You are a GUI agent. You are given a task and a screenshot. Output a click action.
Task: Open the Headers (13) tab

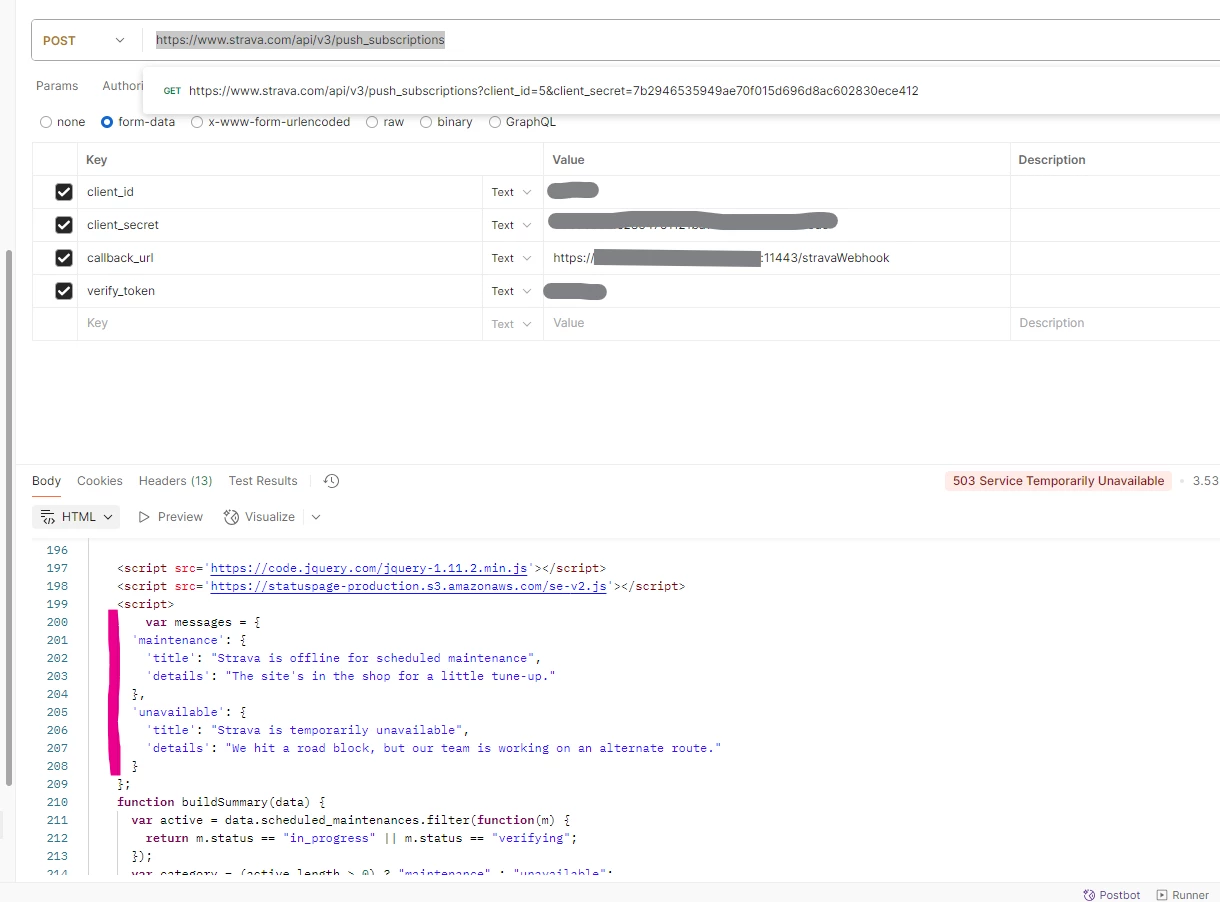[176, 481]
